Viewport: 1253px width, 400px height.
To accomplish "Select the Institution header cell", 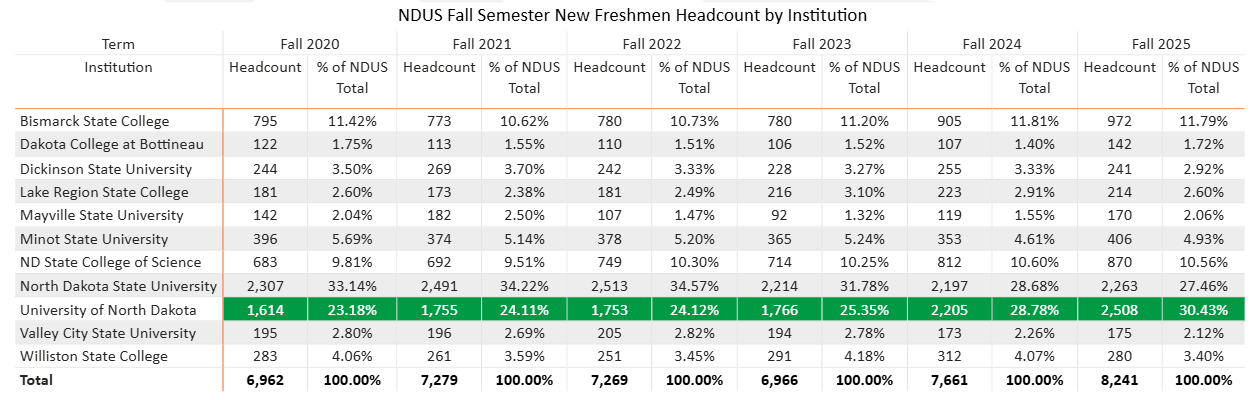I will tap(118, 67).
